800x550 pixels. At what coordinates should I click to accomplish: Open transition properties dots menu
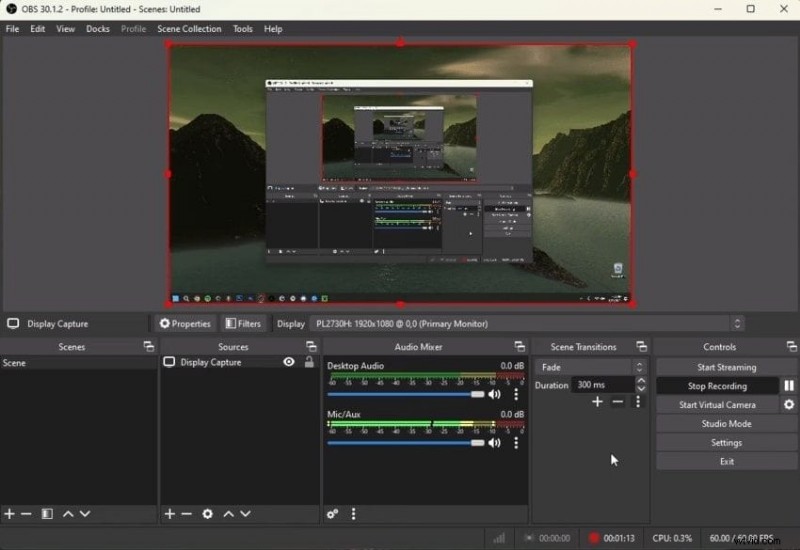click(637, 402)
